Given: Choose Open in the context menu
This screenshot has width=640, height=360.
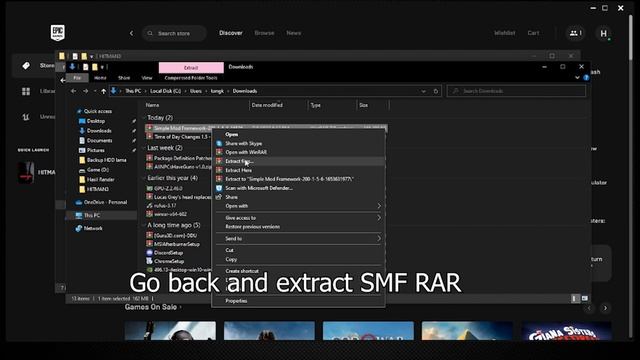Looking at the screenshot, I should tap(299, 135).
